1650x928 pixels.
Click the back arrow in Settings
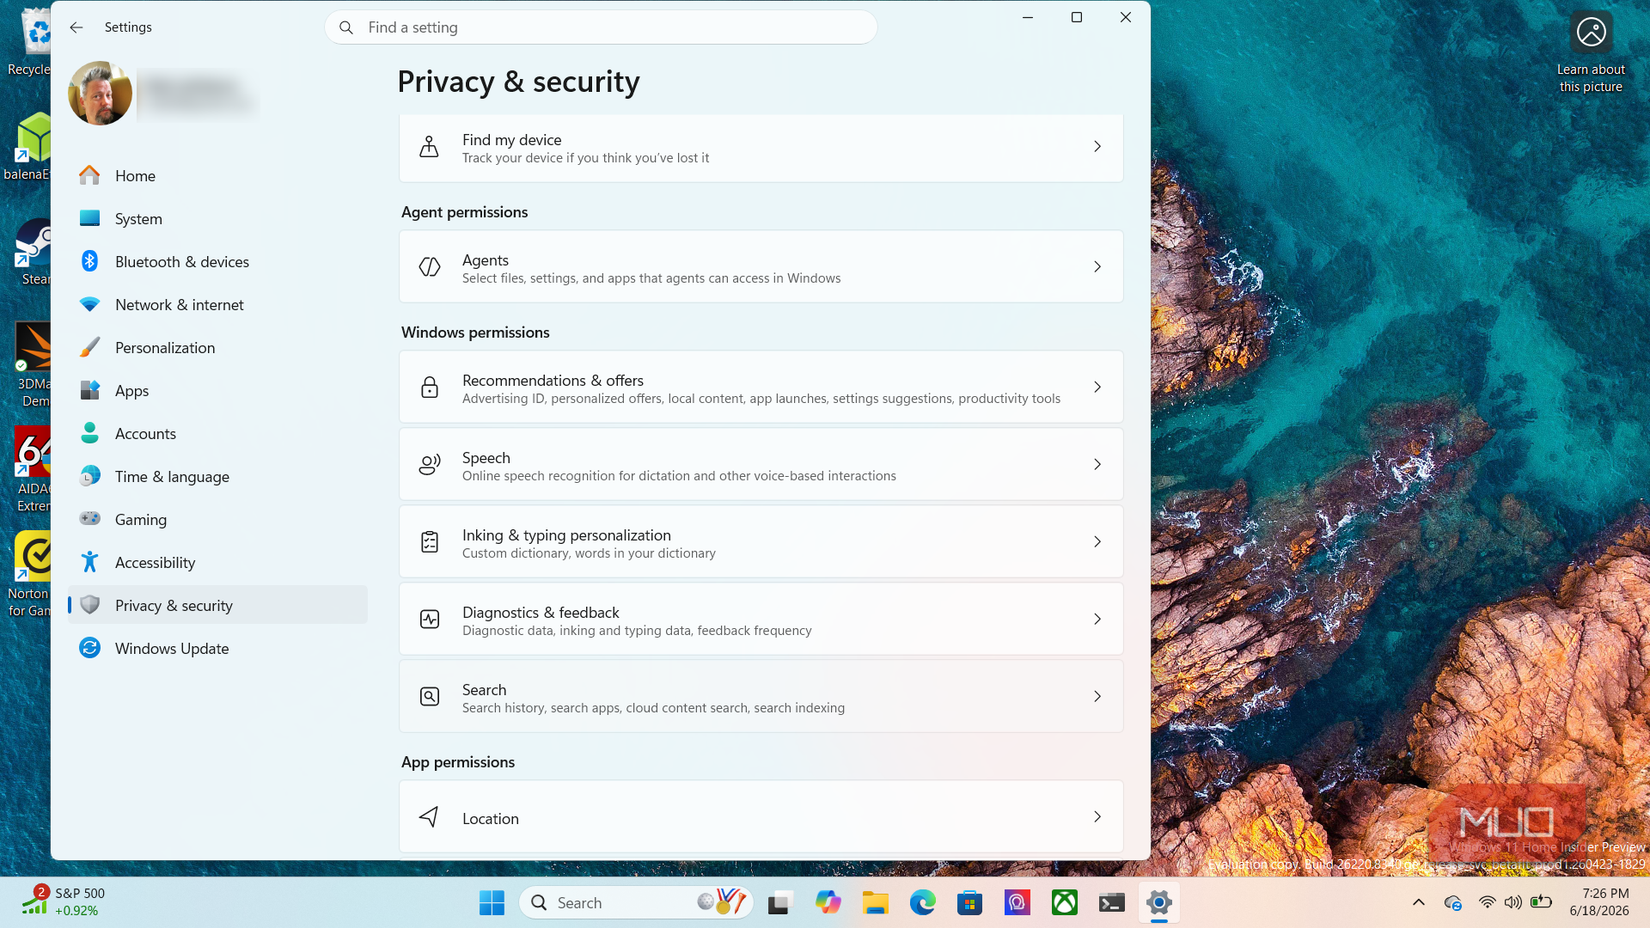click(76, 27)
